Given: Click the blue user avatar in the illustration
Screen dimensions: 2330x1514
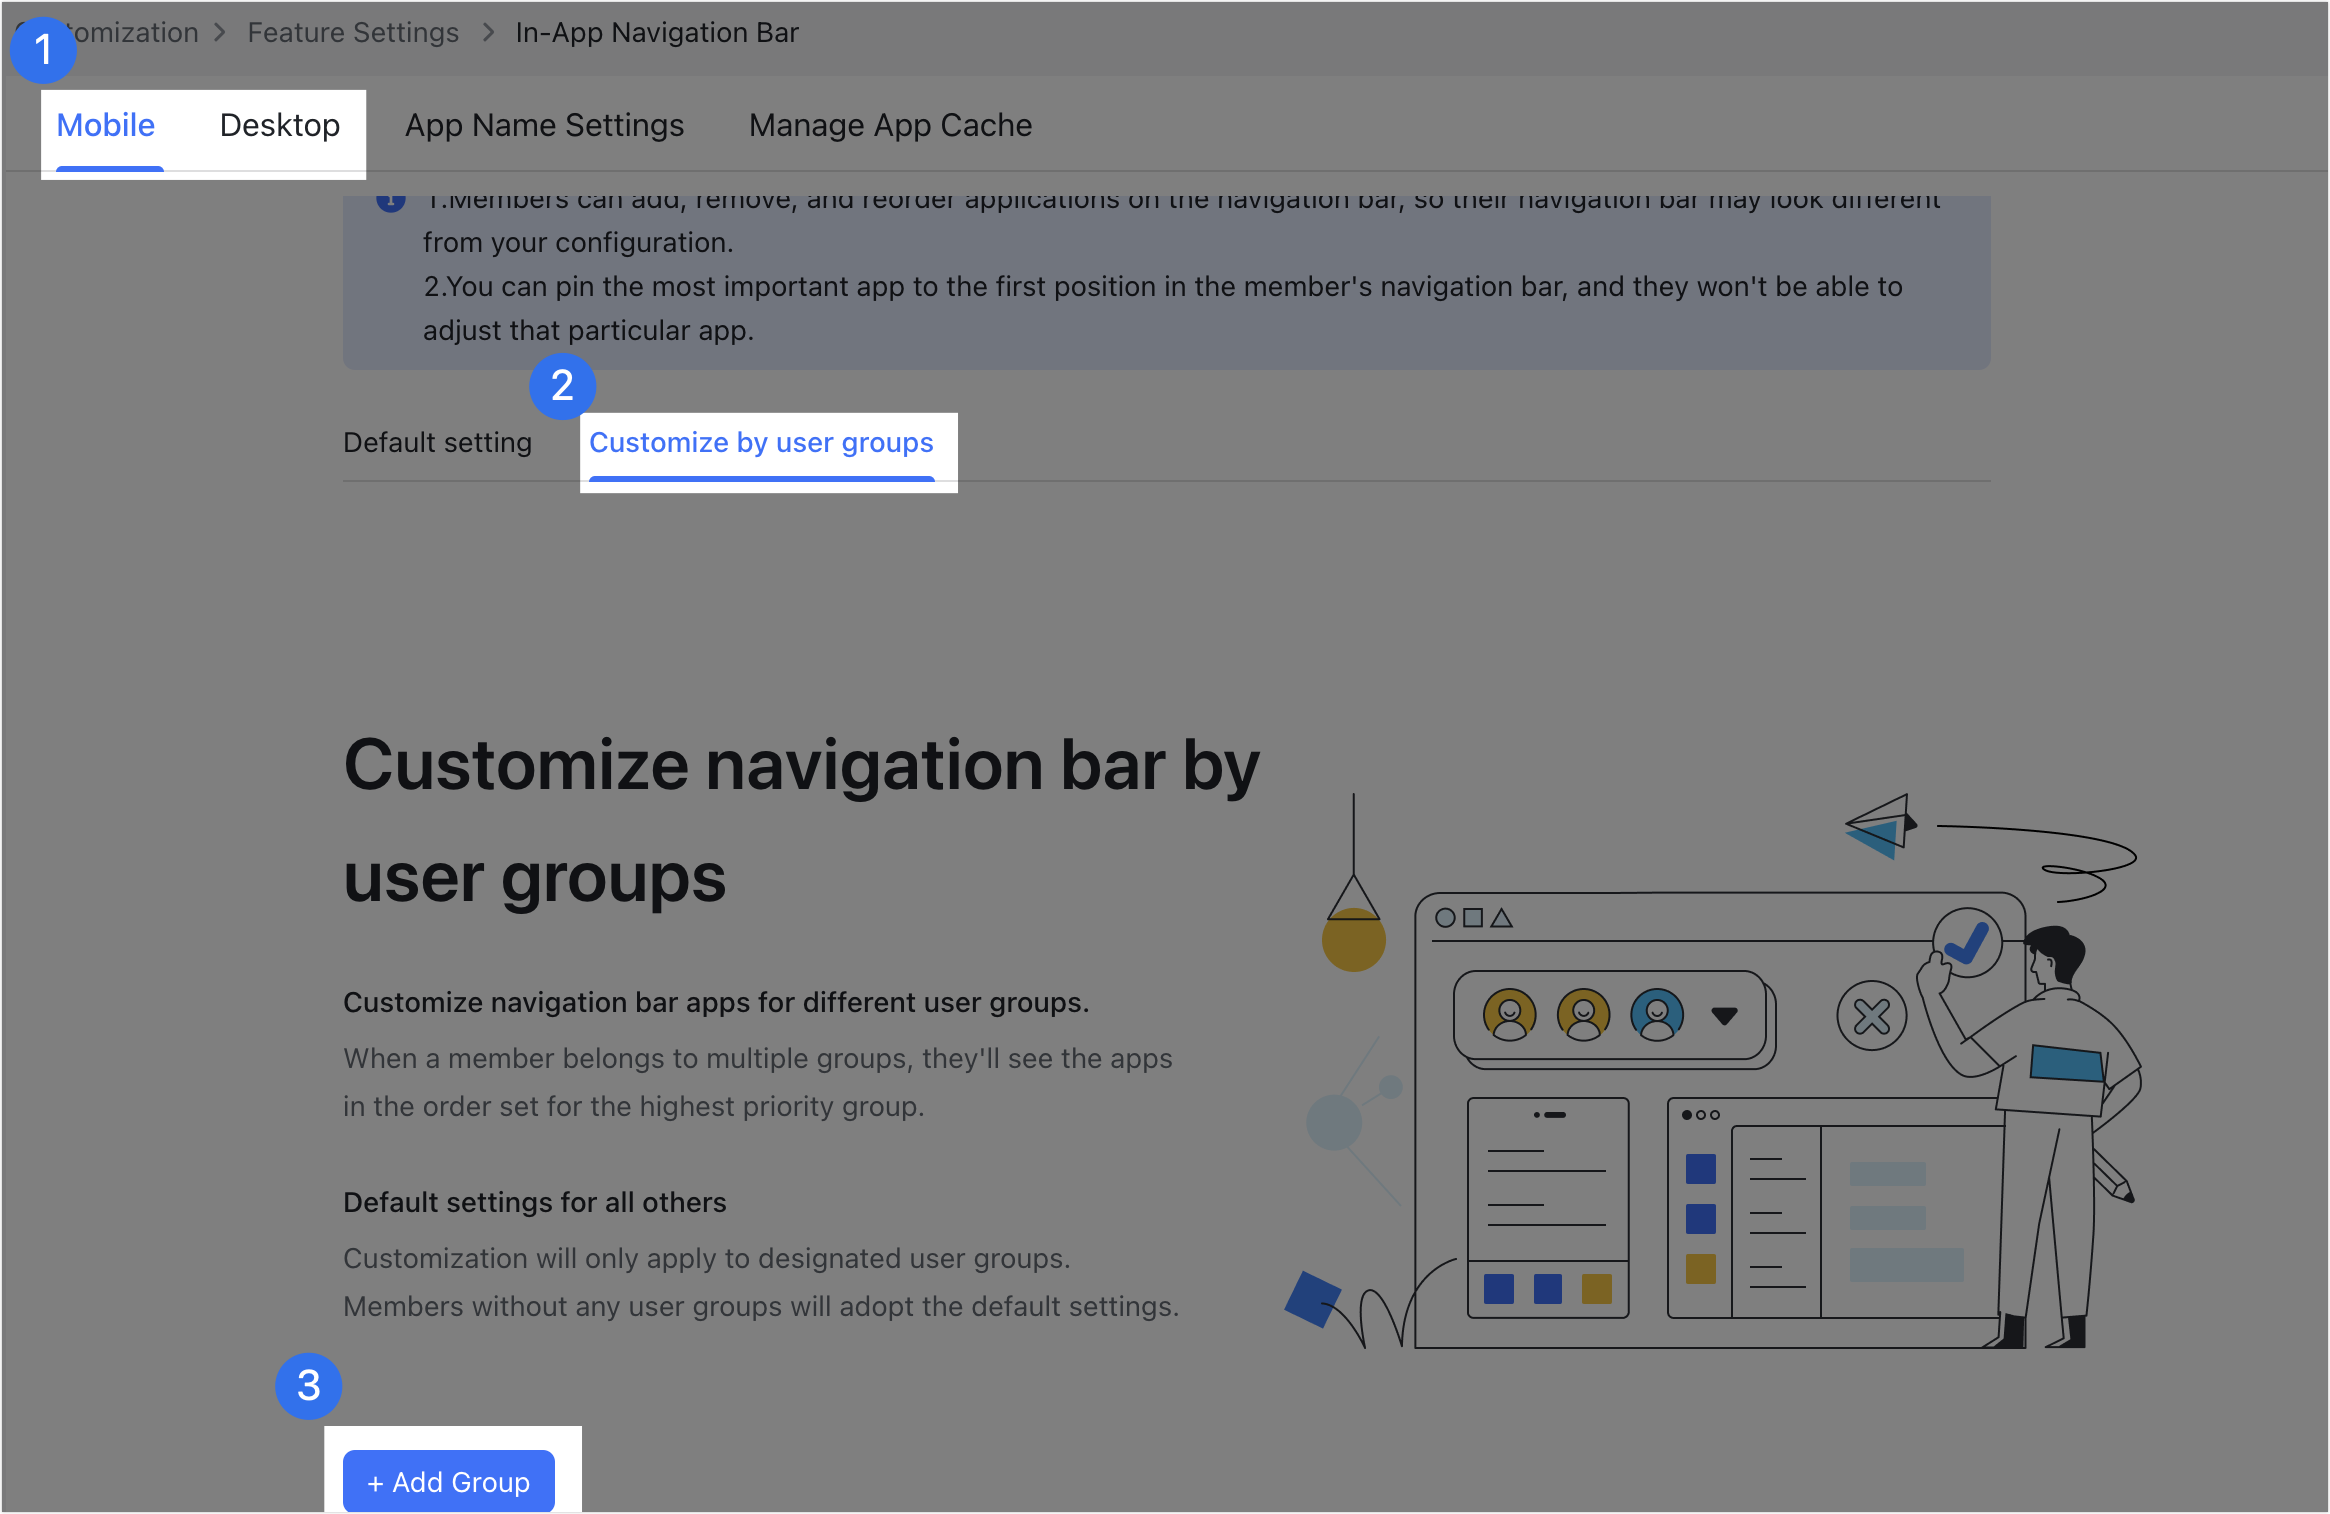Looking at the screenshot, I should coord(1658,1015).
